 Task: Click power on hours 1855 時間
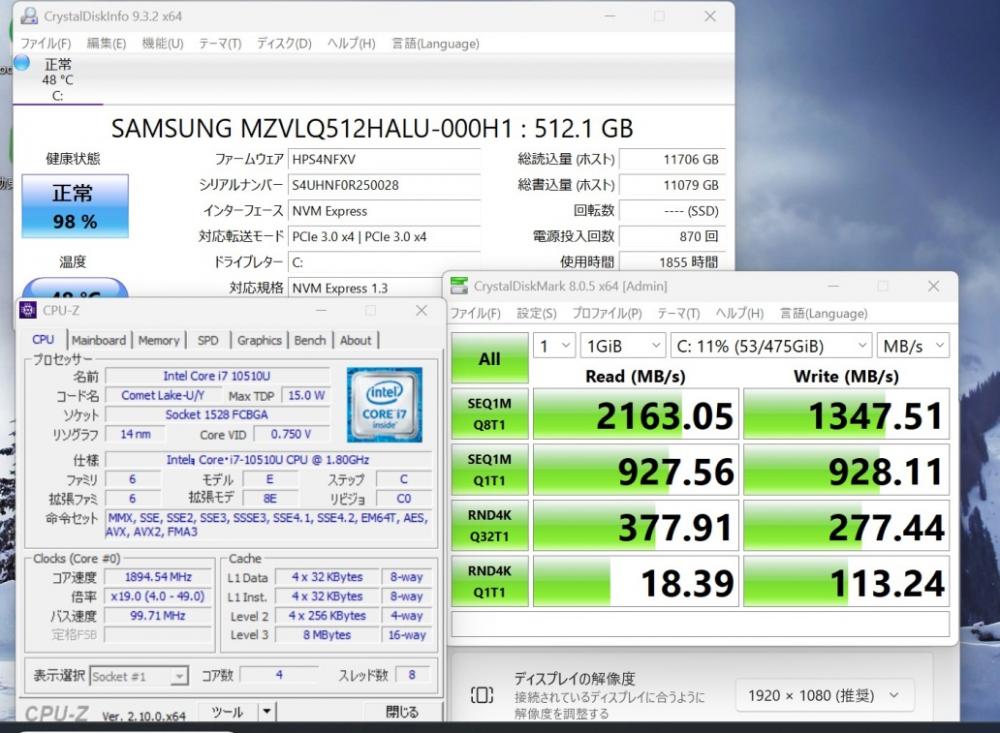[x=672, y=262]
